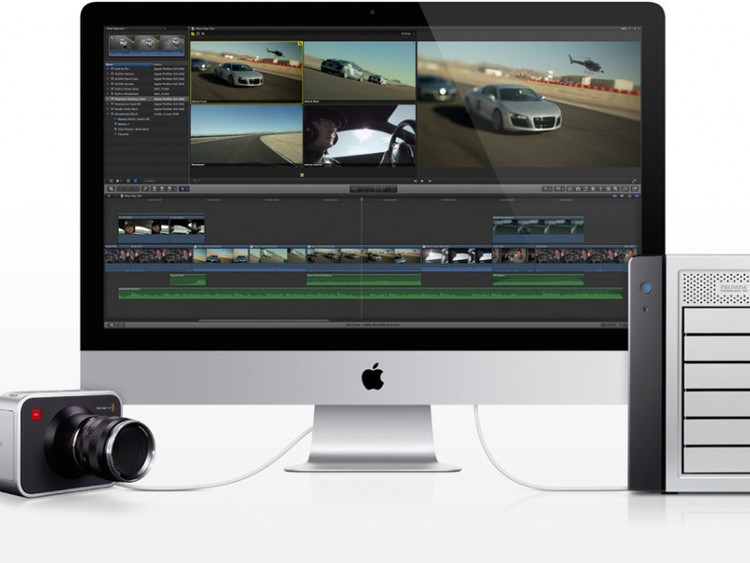Open the Photos browser camera icon
This screenshot has height=563, width=750.
(x=578, y=189)
